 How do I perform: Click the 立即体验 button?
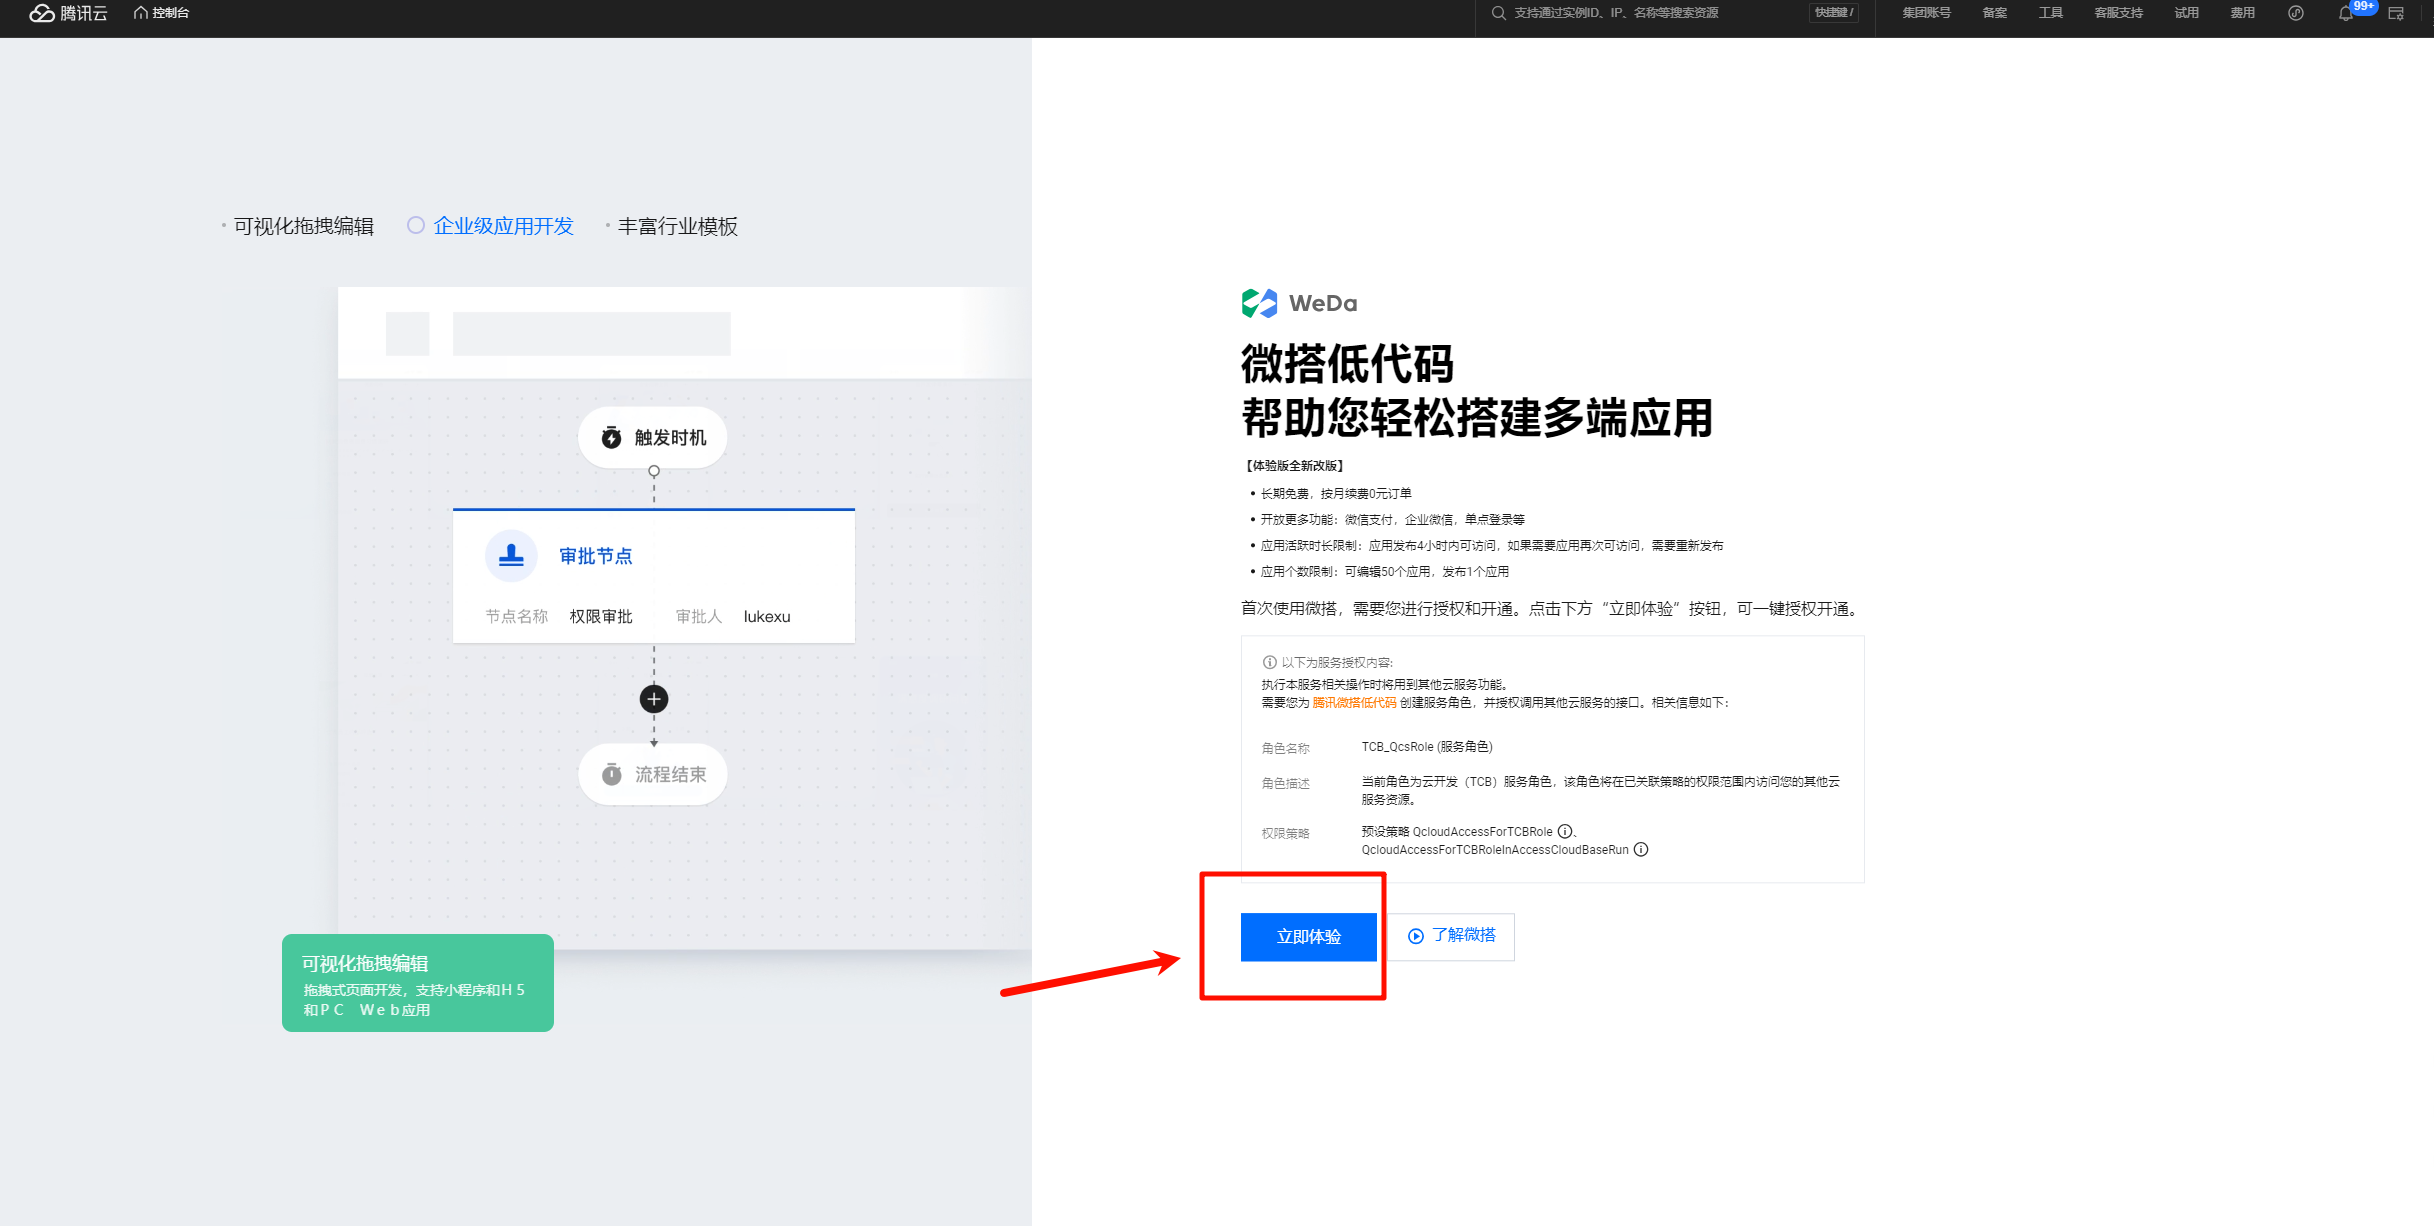(x=1308, y=937)
